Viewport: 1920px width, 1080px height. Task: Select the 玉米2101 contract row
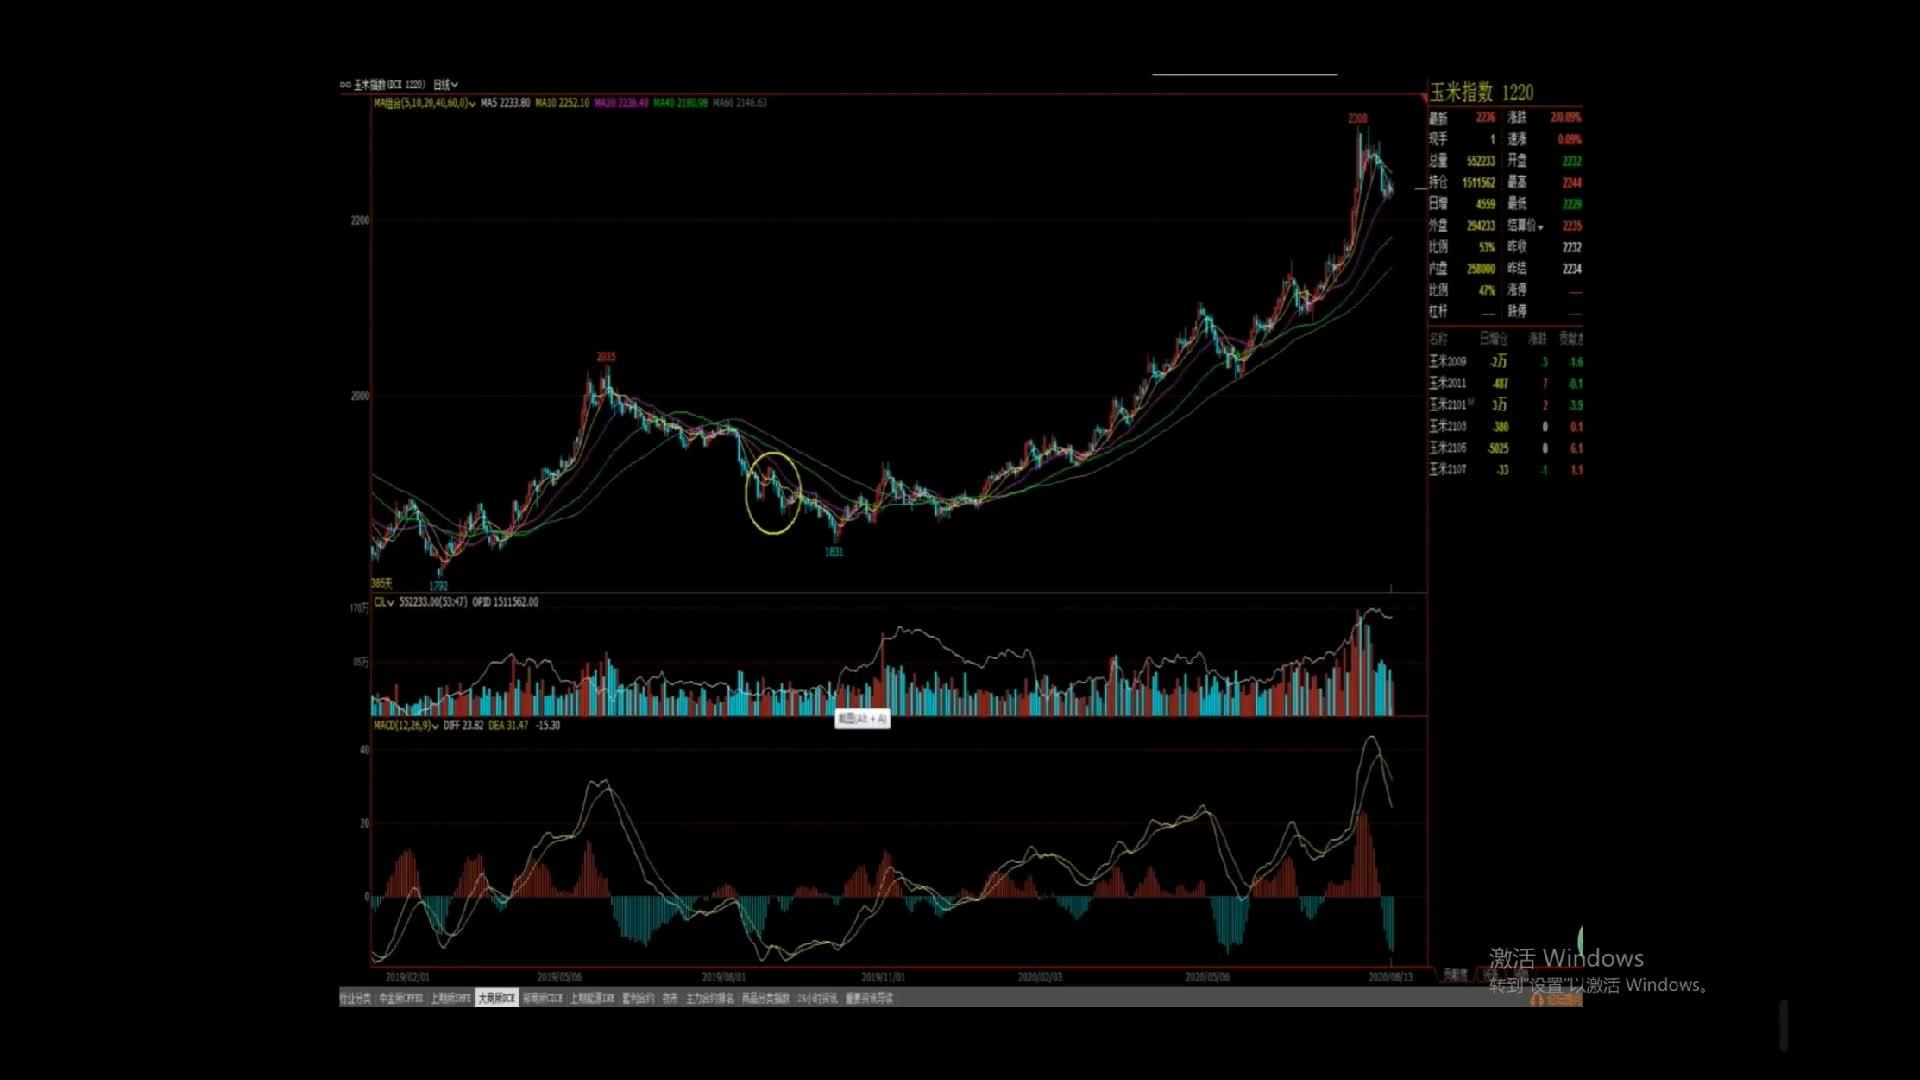tap(1505, 405)
